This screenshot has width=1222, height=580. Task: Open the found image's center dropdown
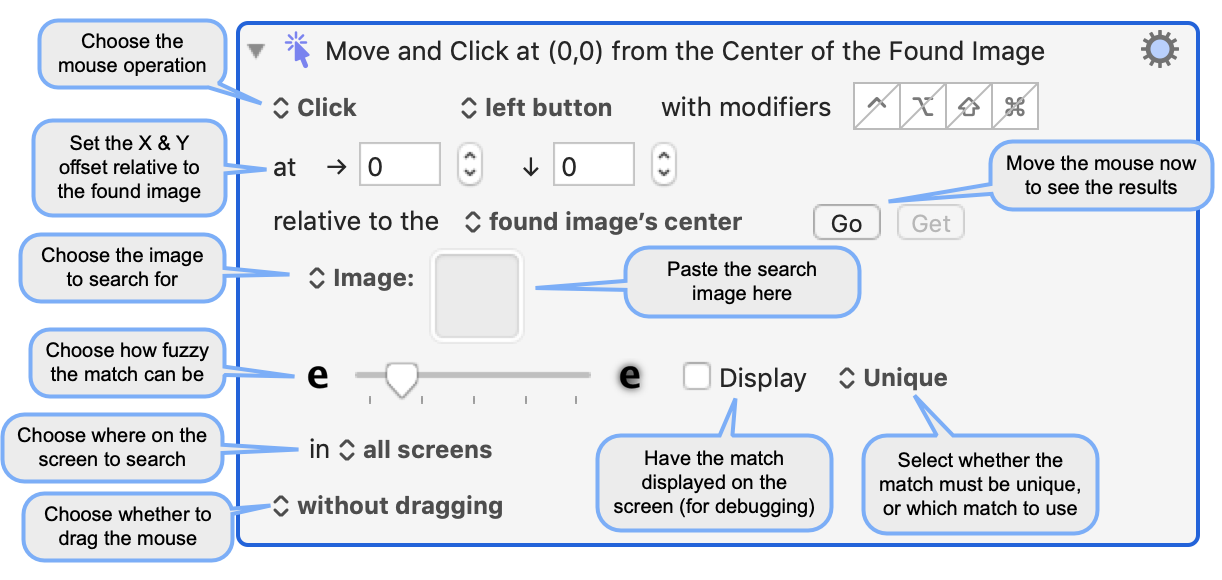tap(604, 222)
